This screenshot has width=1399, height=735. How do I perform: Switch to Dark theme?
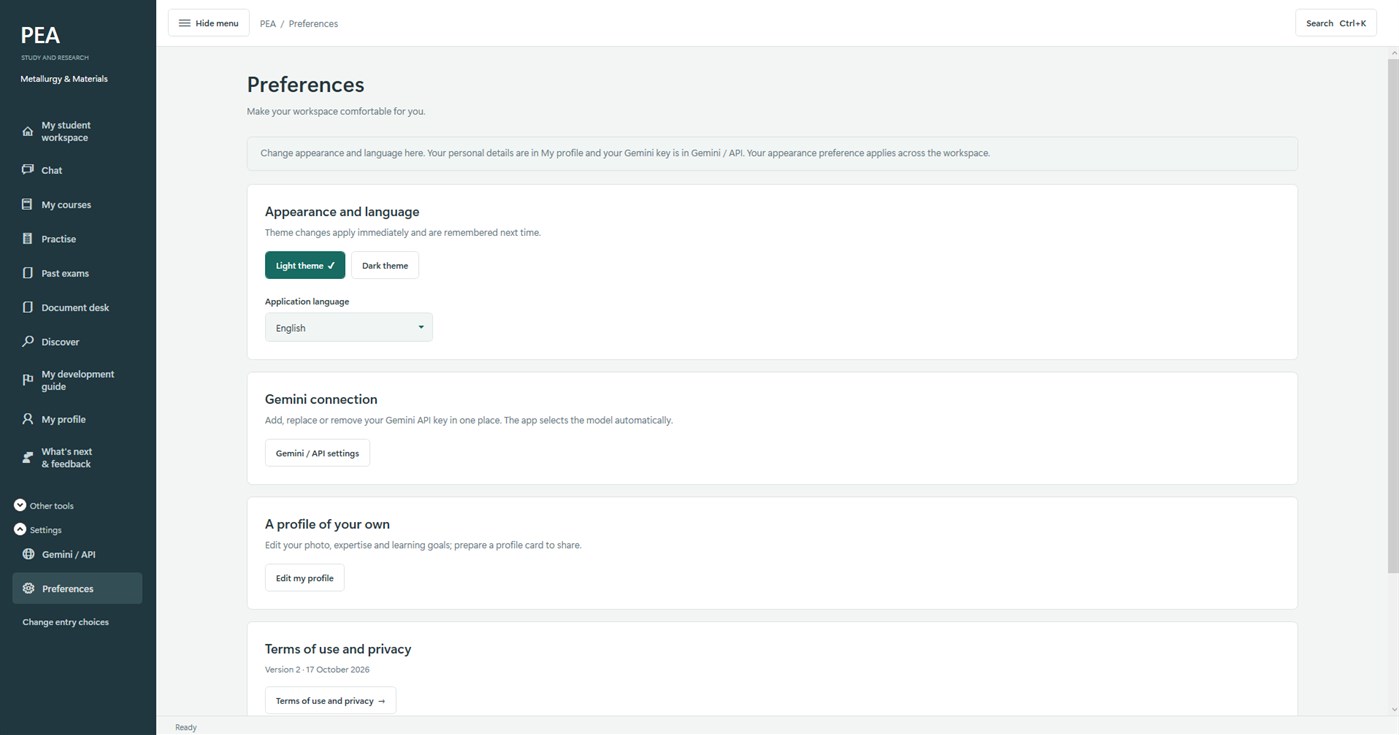click(385, 265)
